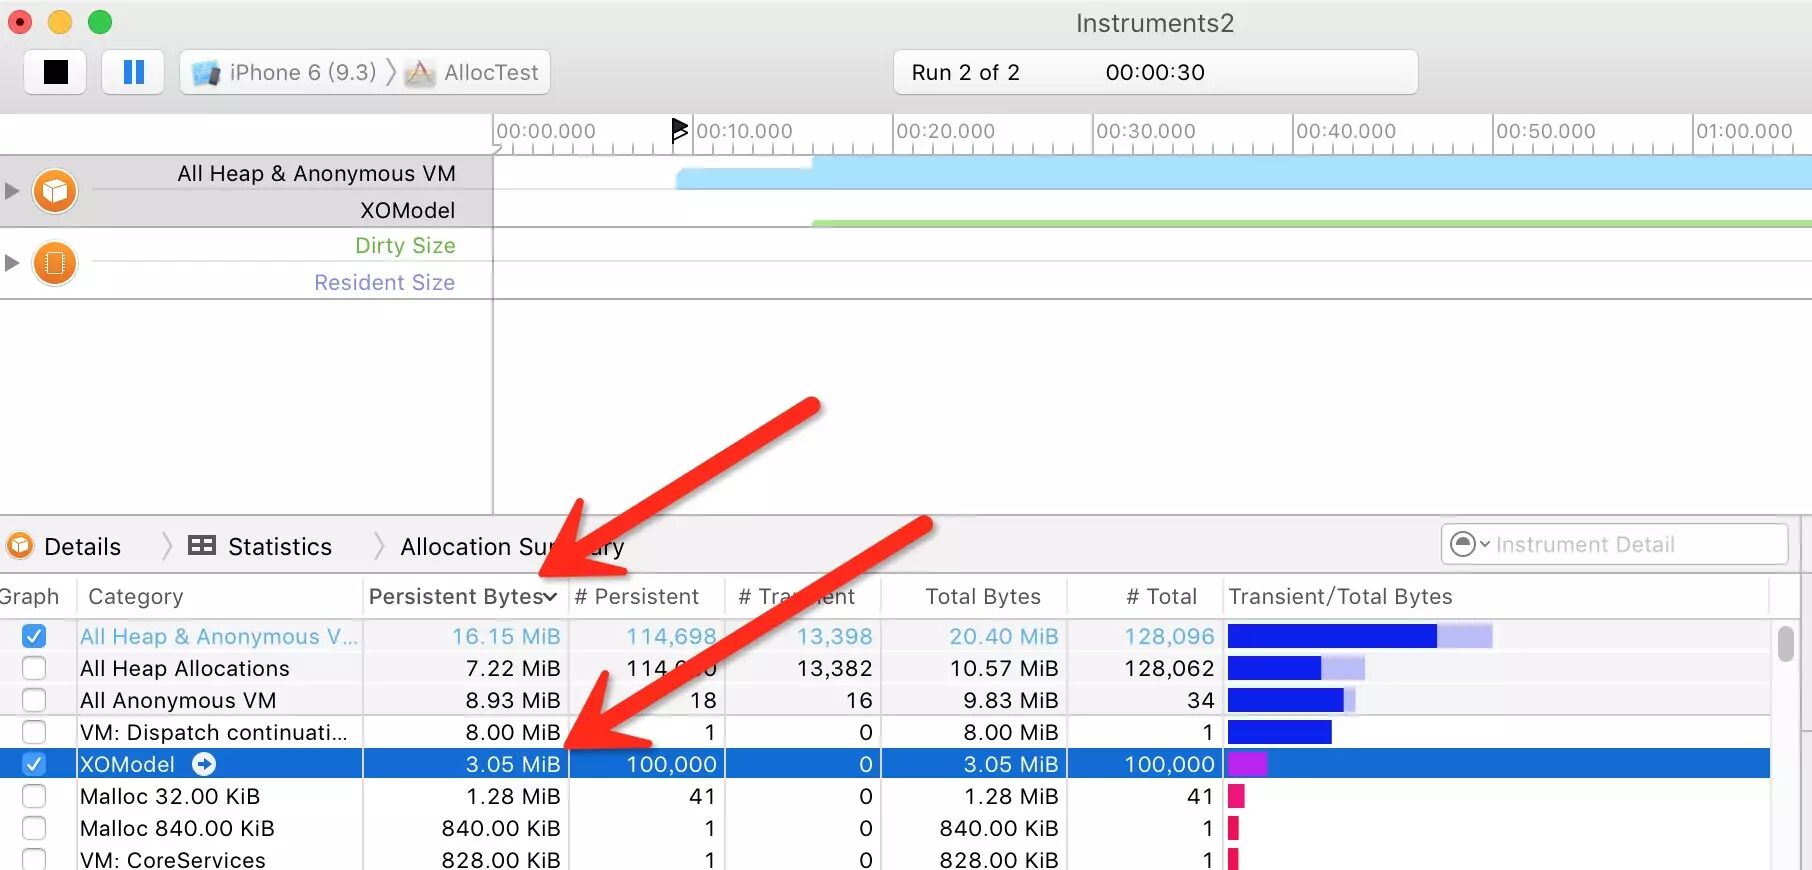Viewport: 1812px width, 870px height.
Task: Uncheck graph for XOModel row
Action: point(34,764)
